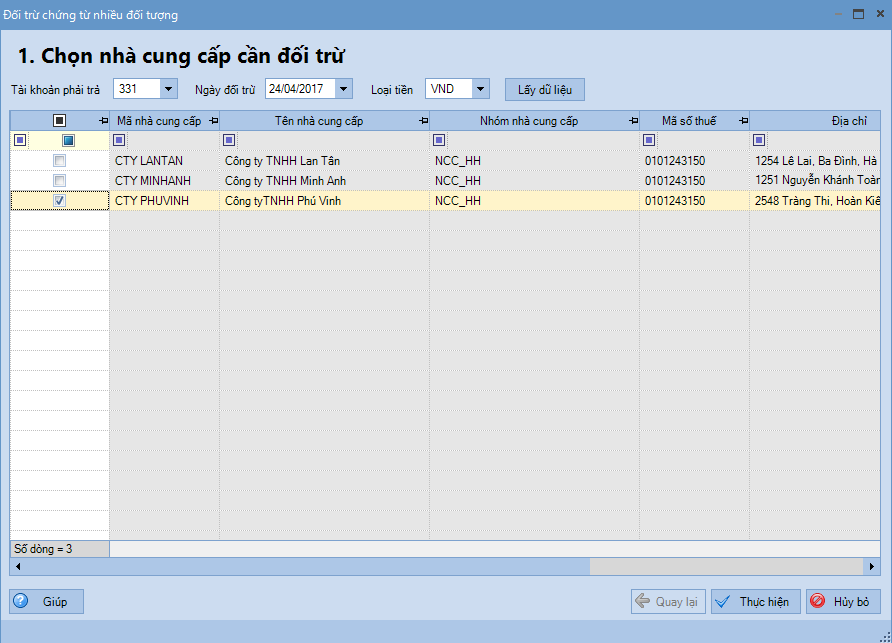Open help via the Giúp button
This screenshot has height=643, width=892.
(46, 602)
